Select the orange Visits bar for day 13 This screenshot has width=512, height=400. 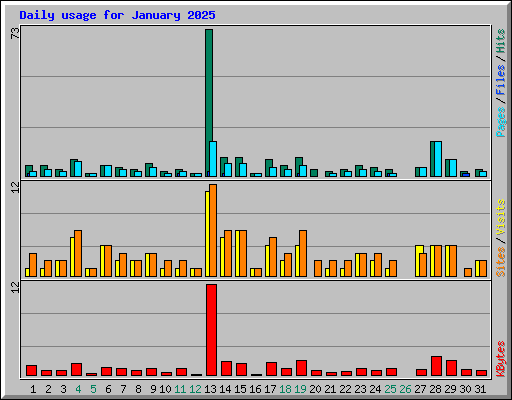(213, 230)
